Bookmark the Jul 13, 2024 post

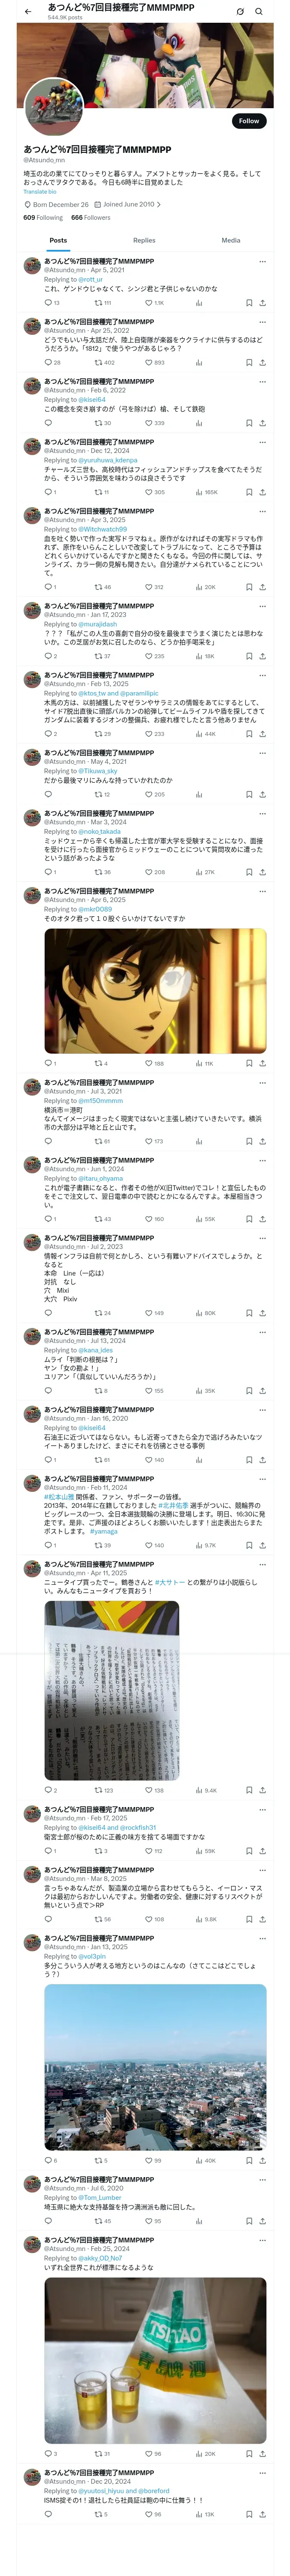[249, 1391]
